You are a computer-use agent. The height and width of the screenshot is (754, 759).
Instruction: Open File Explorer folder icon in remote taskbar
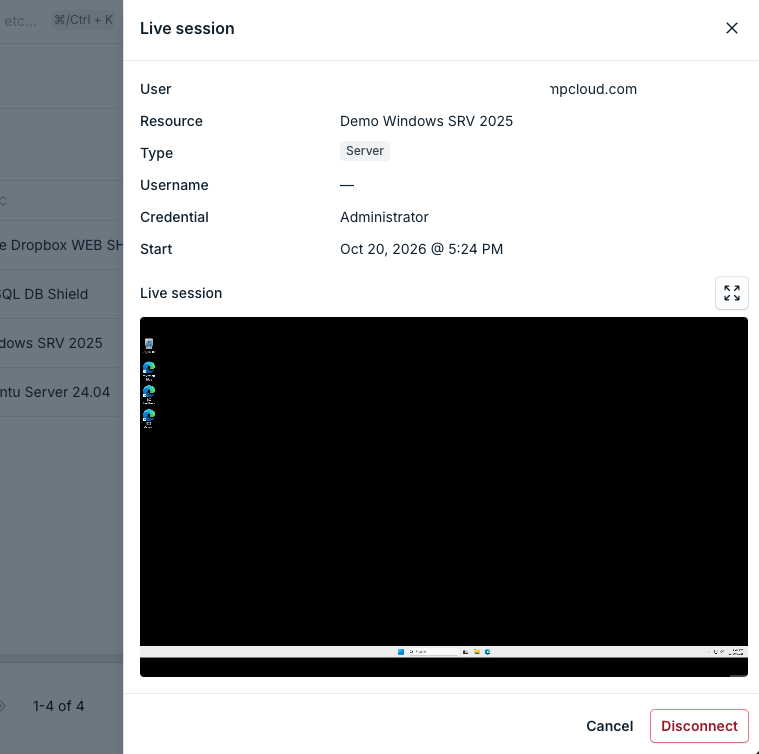tap(477, 652)
